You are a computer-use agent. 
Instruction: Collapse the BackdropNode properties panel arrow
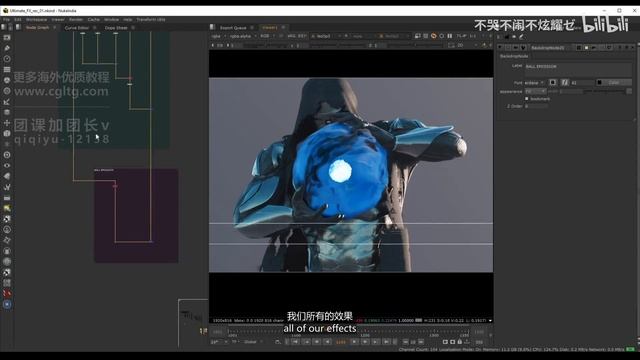coord(500,48)
